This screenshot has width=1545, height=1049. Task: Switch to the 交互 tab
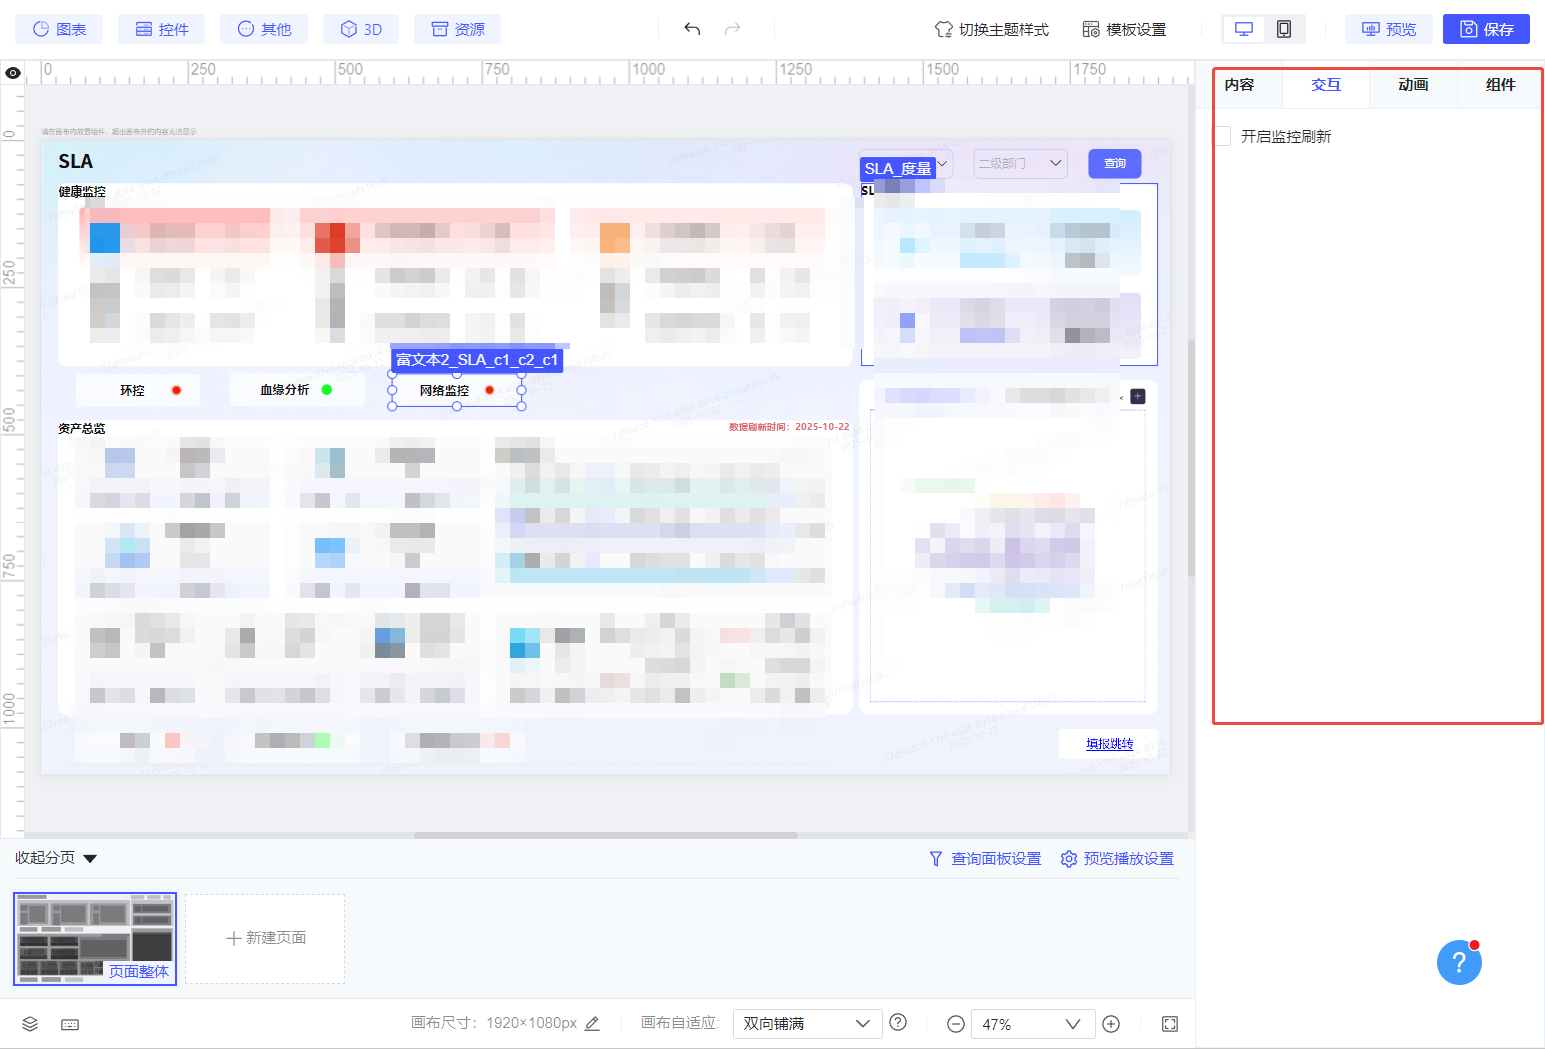click(x=1326, y=85)
